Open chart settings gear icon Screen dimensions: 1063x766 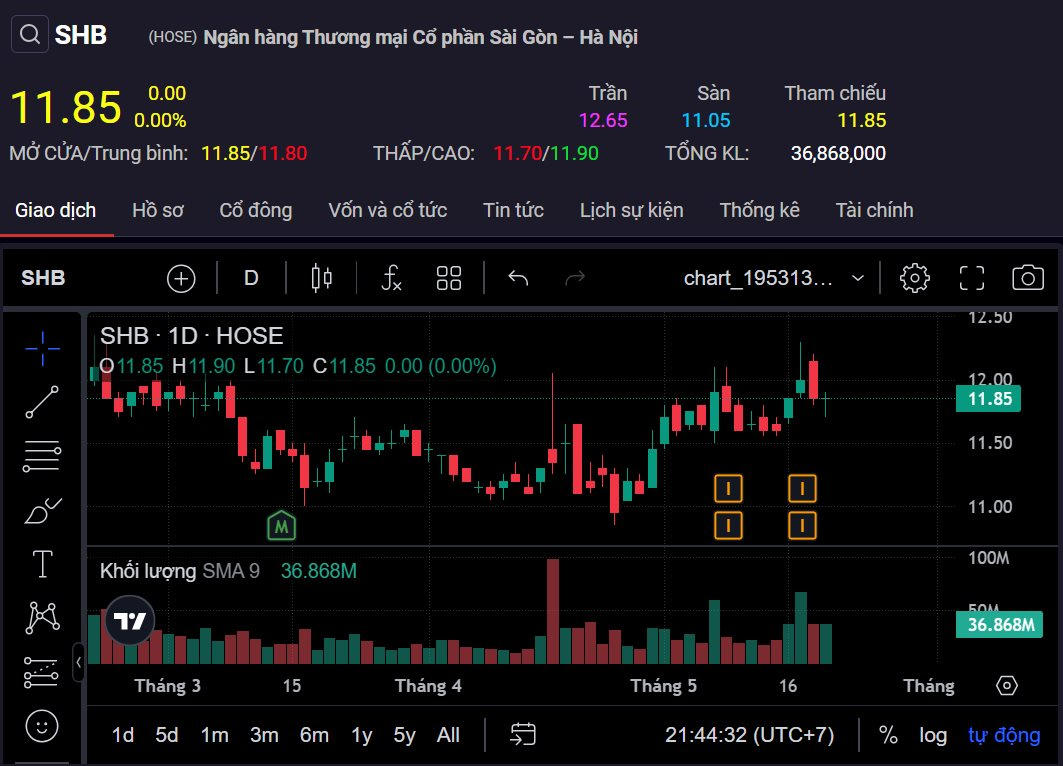tap(915, 279)
